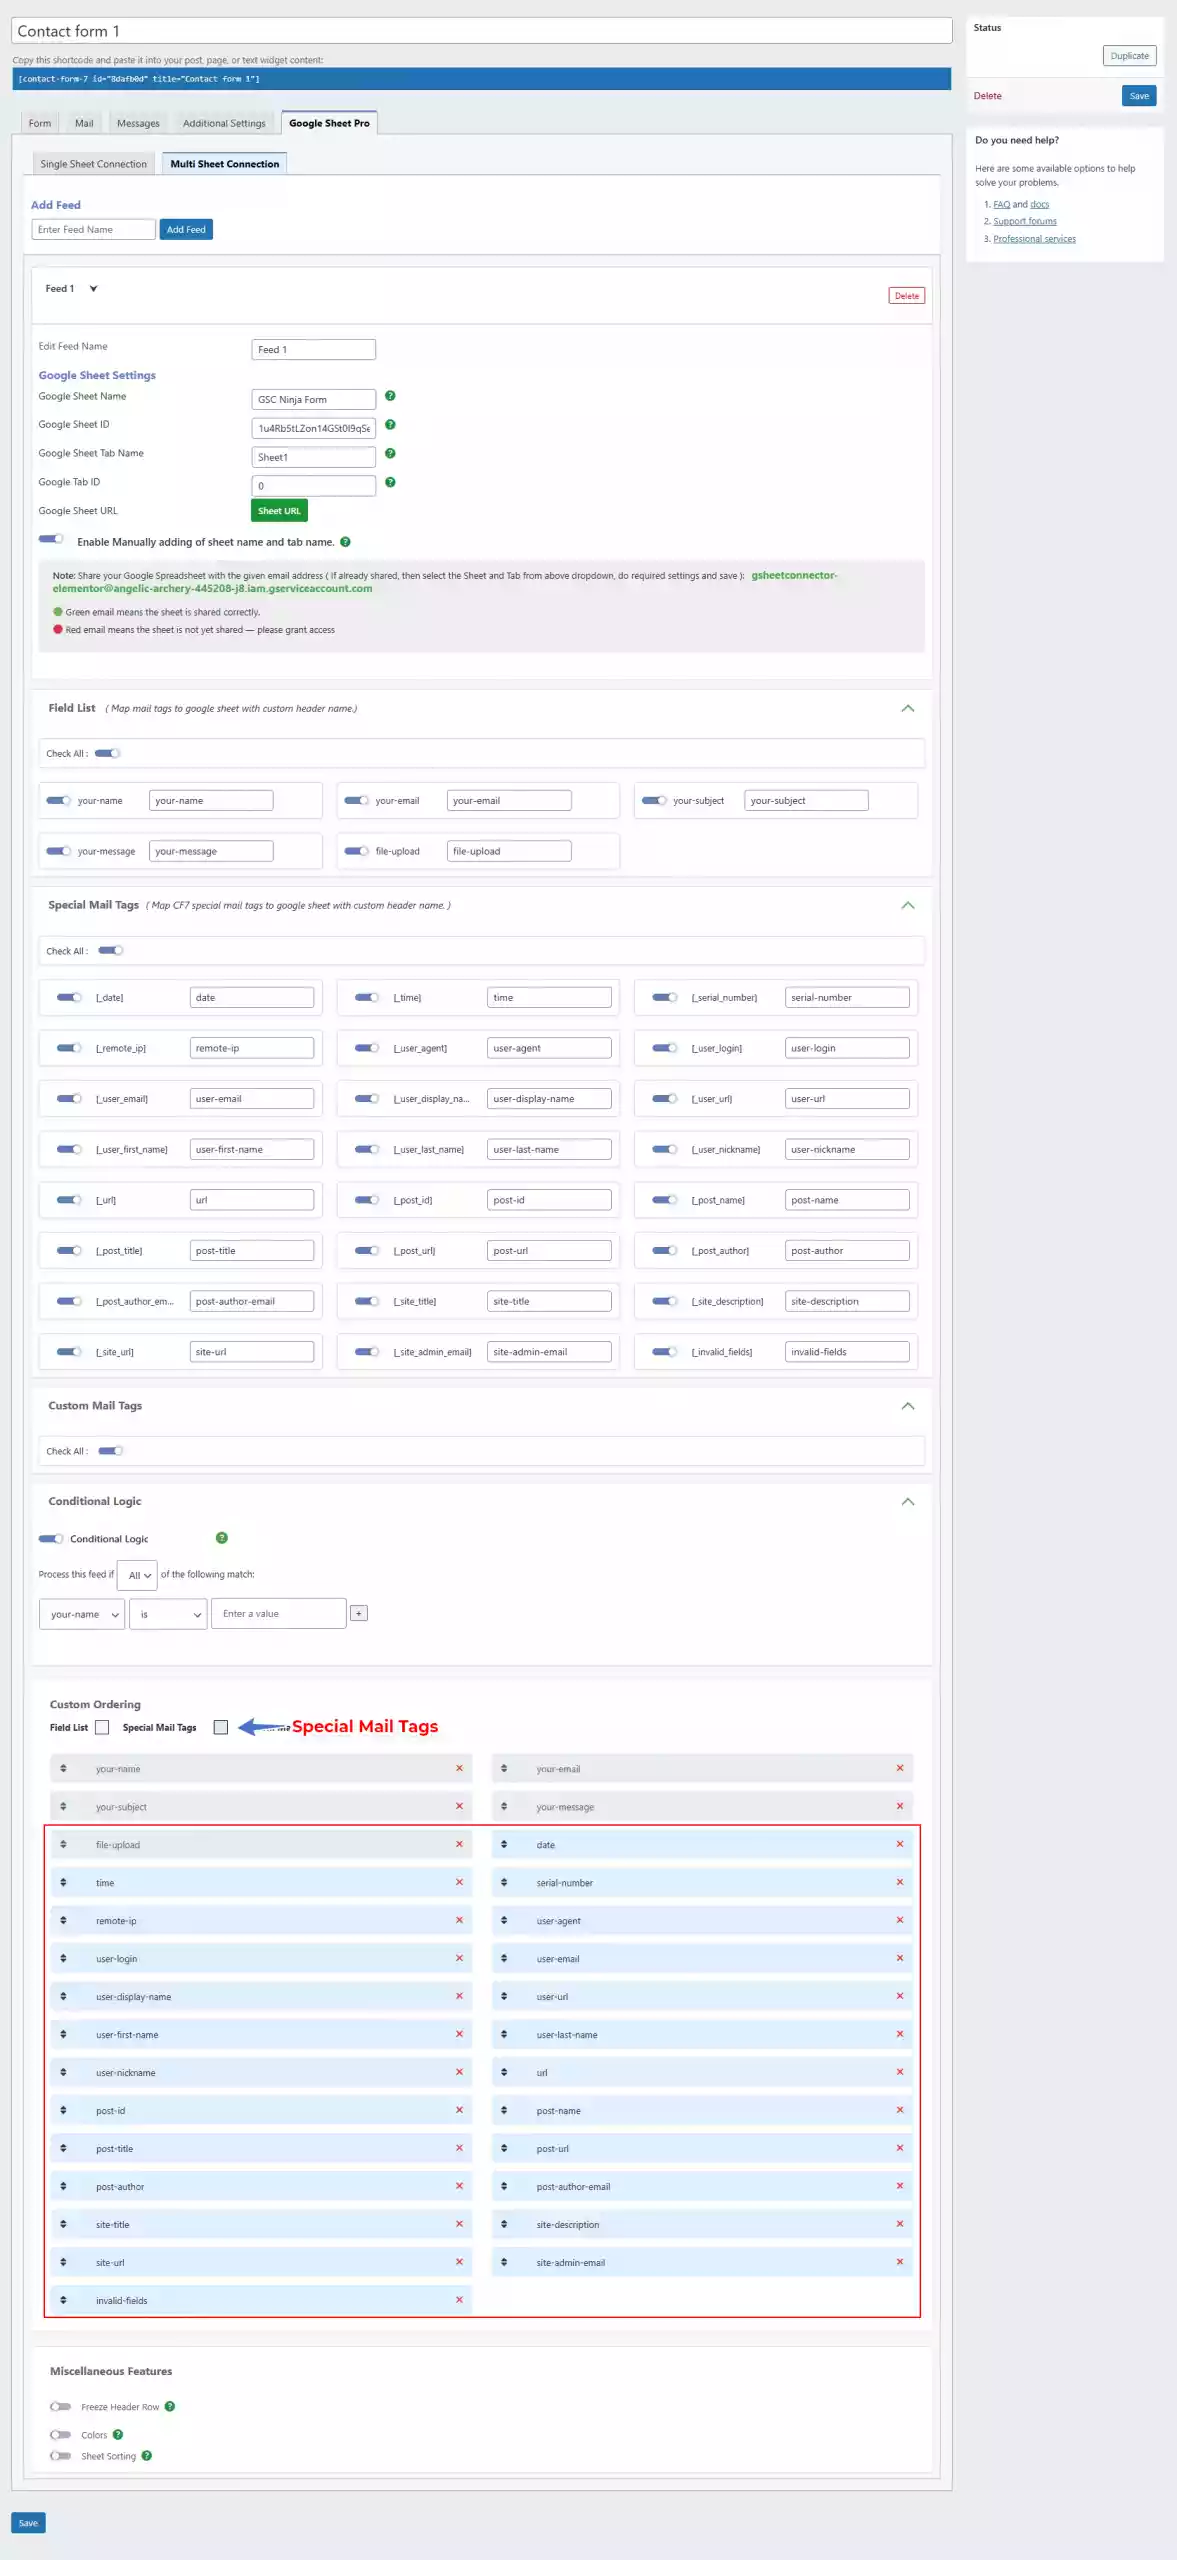Click help icon next to Freeze Header Row

pos(170,2406)
